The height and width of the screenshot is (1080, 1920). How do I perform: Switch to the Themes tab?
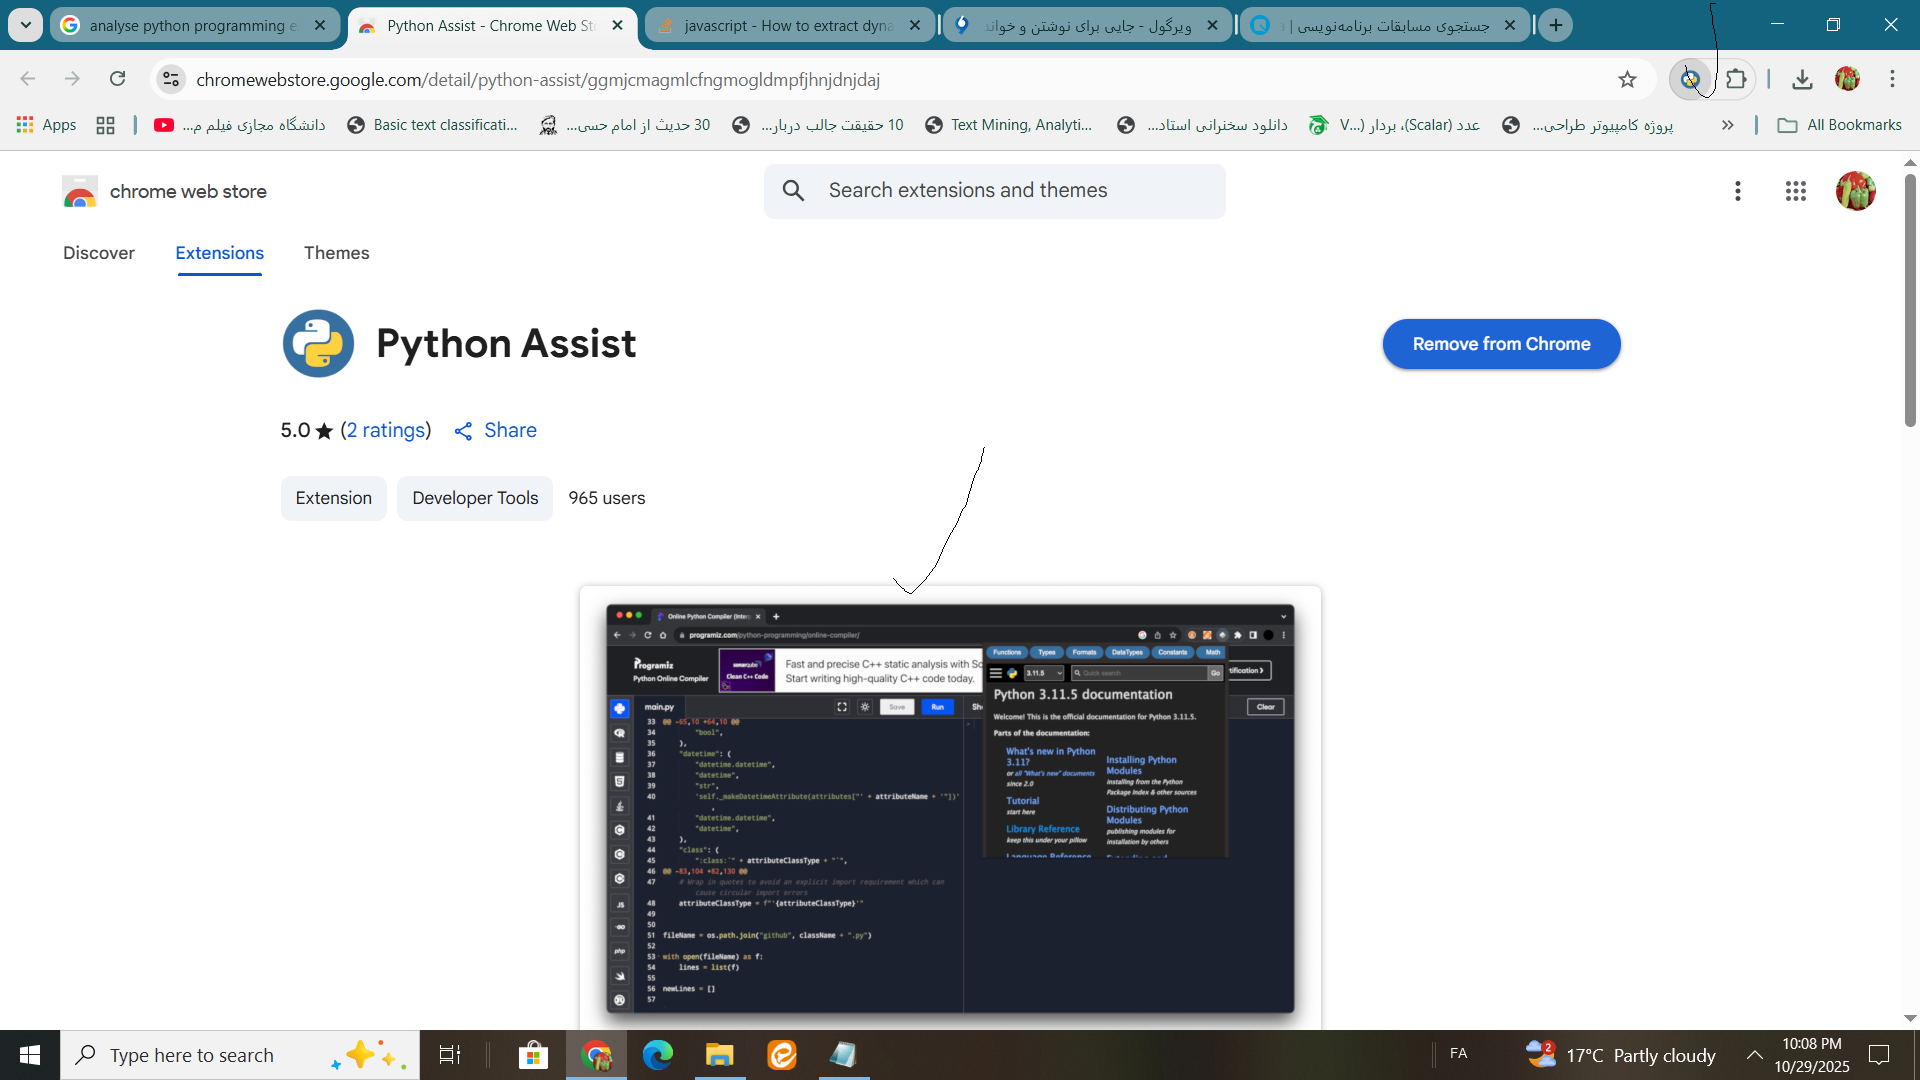(336, 253)
